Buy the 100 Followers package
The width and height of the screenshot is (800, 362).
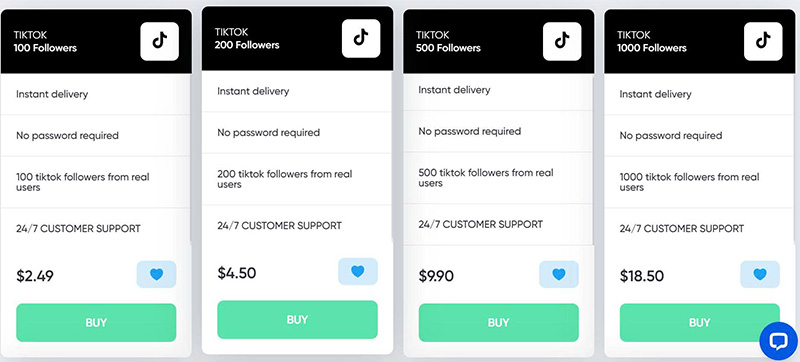pyautogui.click(x=96, y=323)
